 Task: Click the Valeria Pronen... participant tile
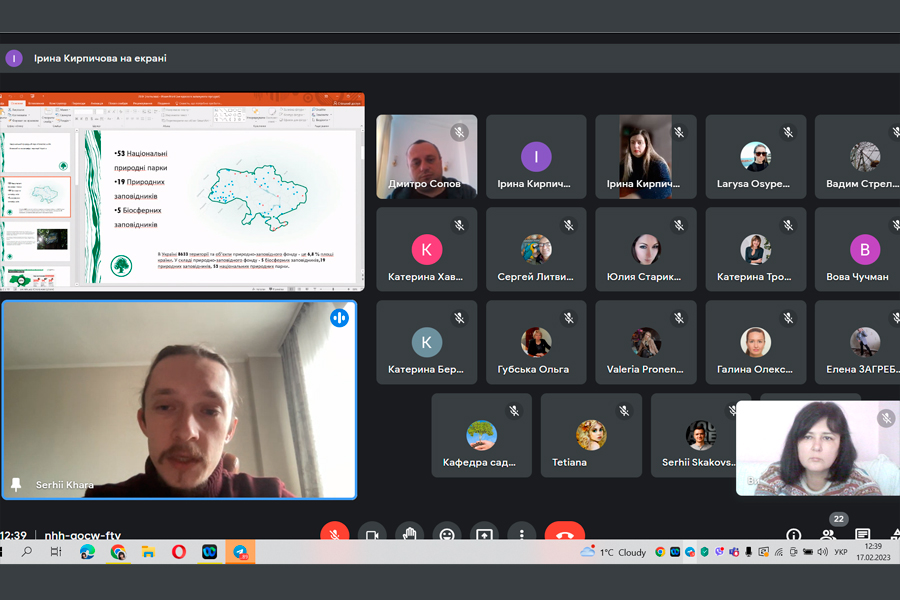click(x=646, y=342)
